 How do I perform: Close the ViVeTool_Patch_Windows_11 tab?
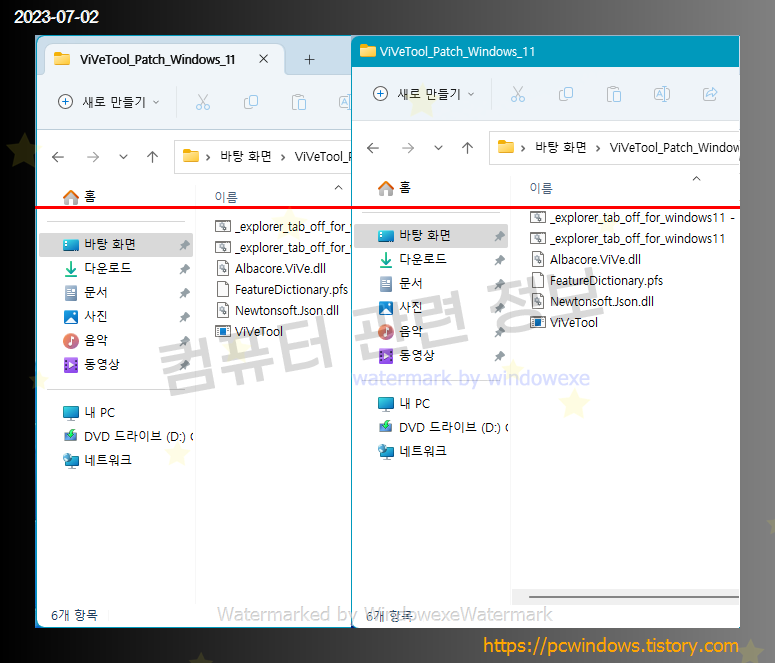point(263,59)
